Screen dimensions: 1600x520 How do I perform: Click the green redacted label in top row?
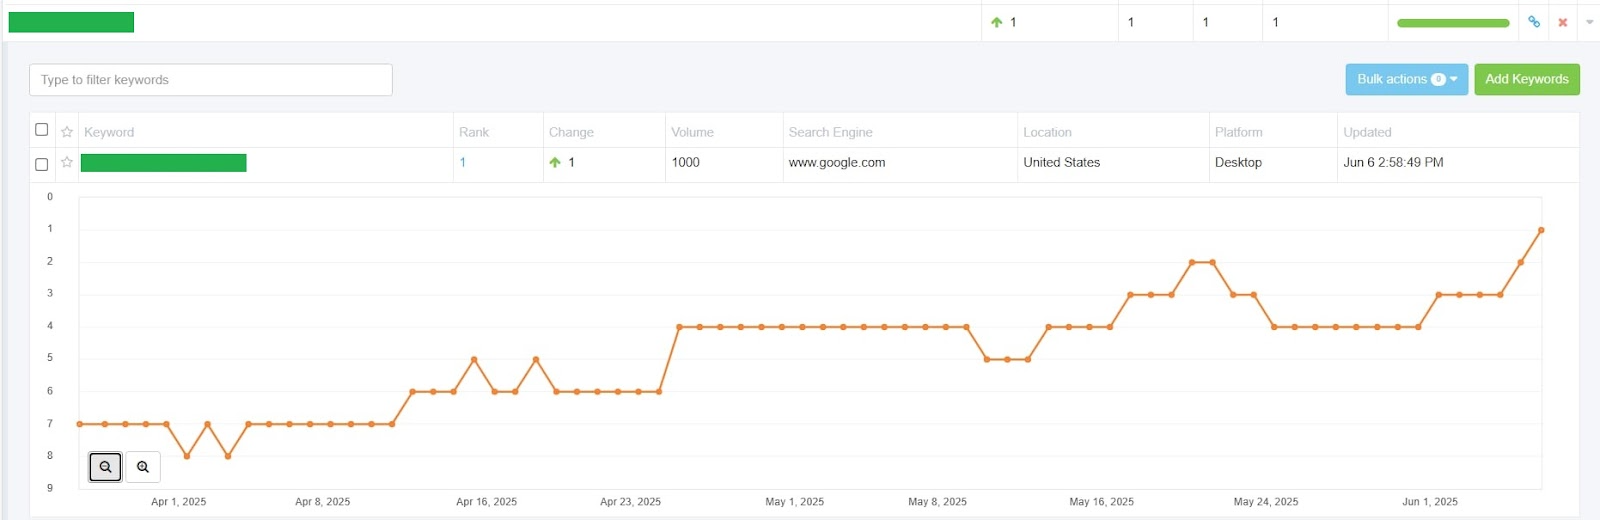point(71,22)
